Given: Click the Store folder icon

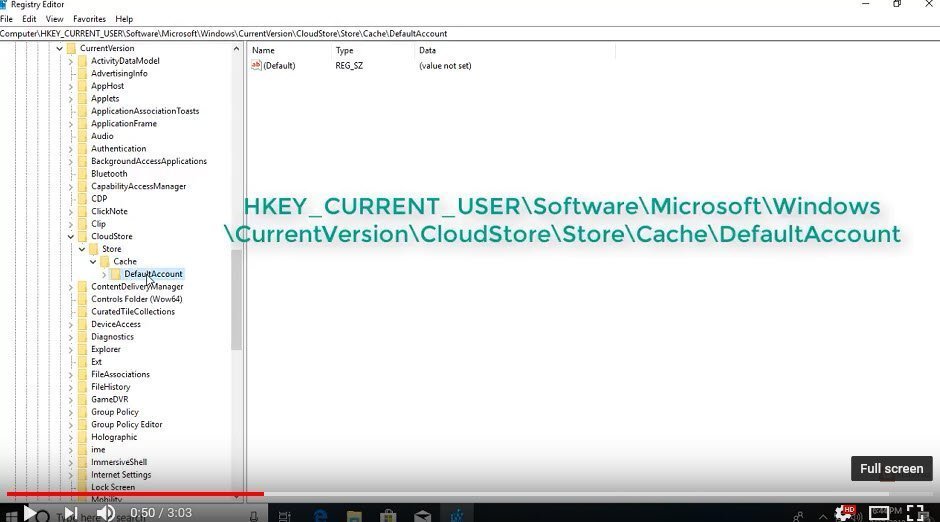Looking at the screenshot, I should (x=94, y=249).
